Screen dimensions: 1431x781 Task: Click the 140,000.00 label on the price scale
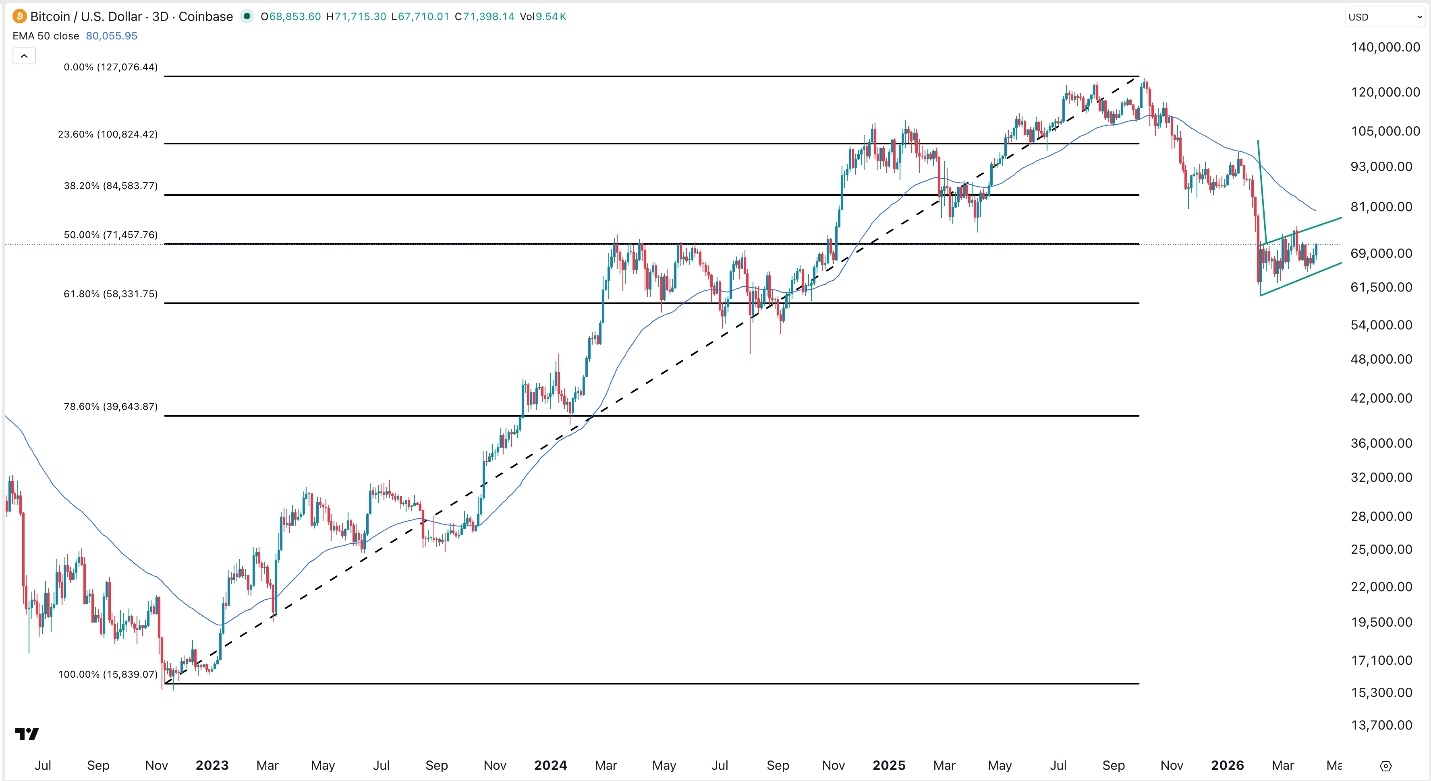1383,47
